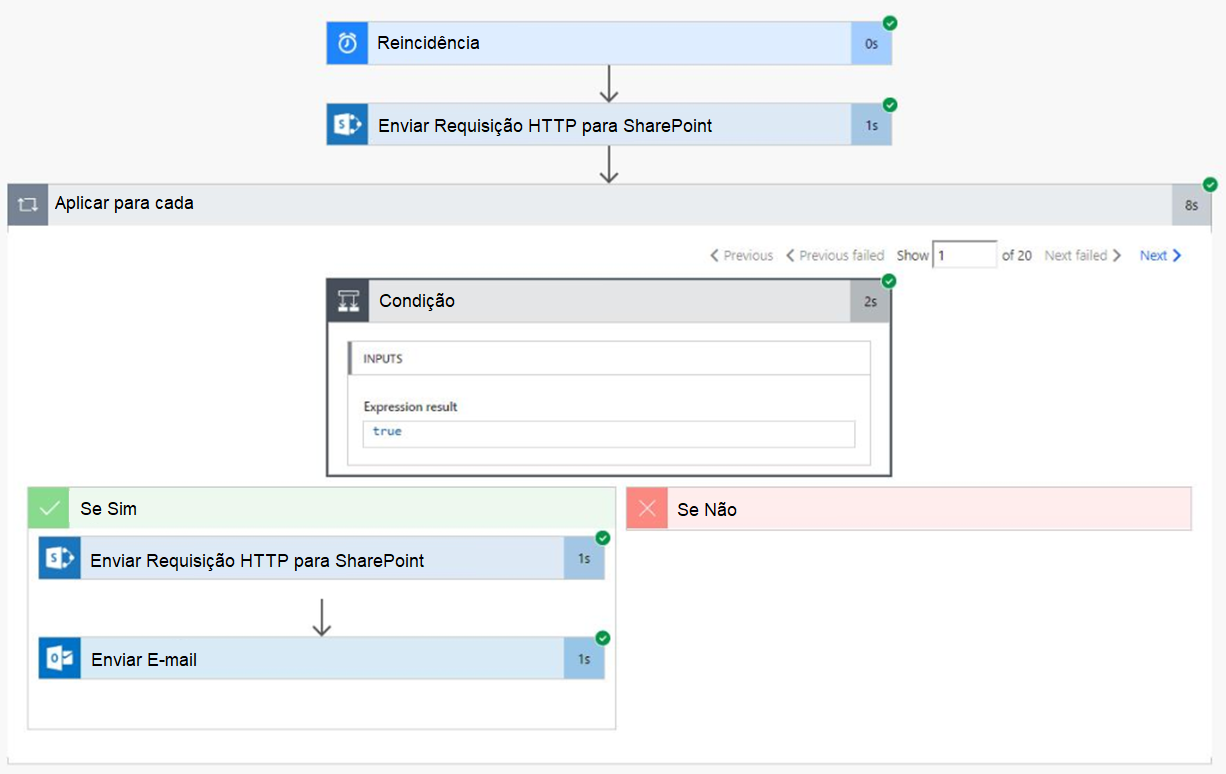Go to the Next iteration

[1161, 256]
